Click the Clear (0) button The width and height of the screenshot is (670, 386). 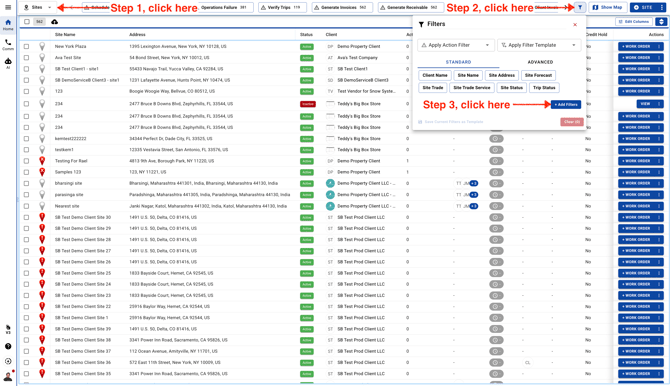[572, 122]
